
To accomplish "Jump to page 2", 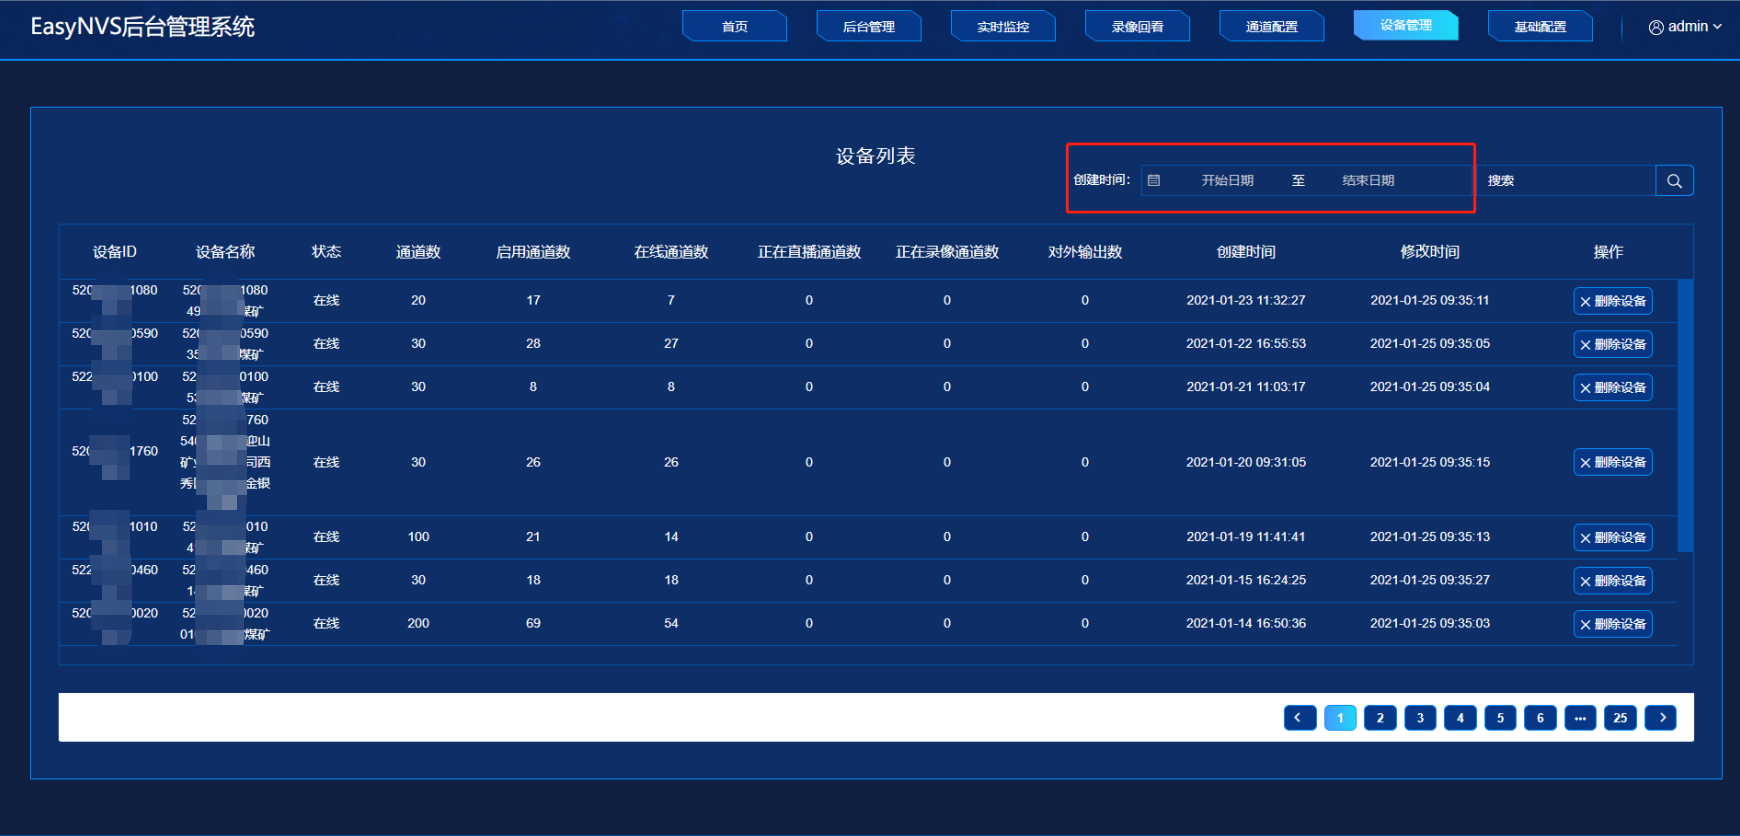I will click(x=1380, y=718).
